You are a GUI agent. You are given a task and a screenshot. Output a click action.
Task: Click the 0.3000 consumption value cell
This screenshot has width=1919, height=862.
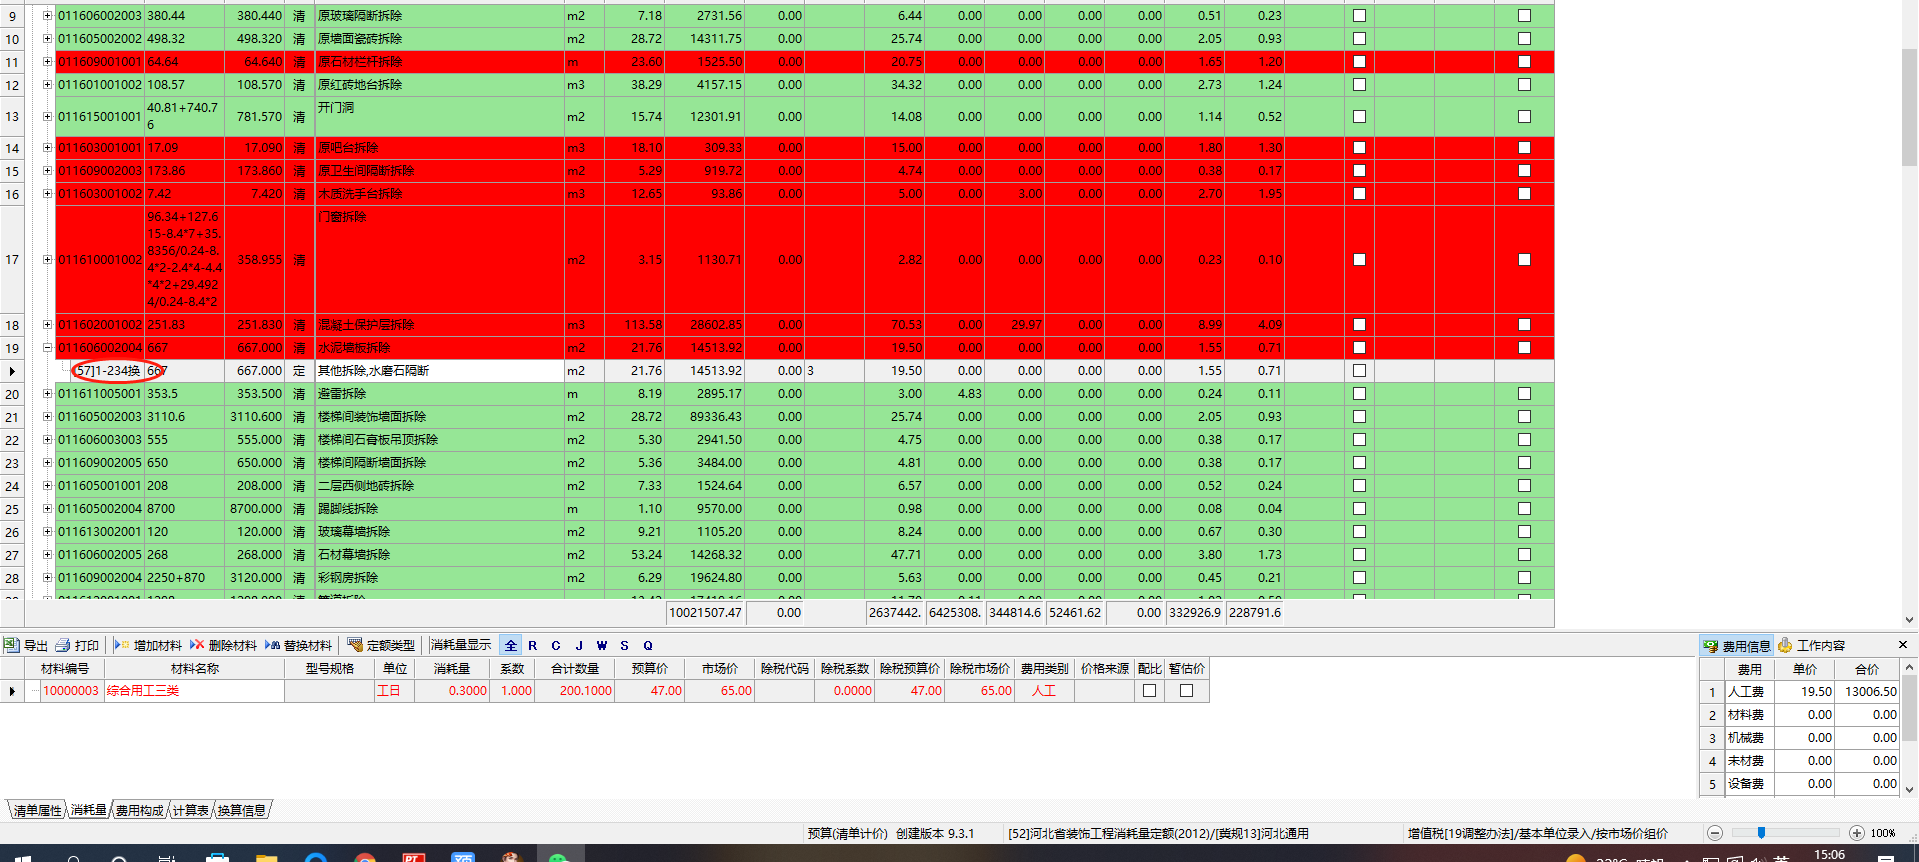click(452, 691)
